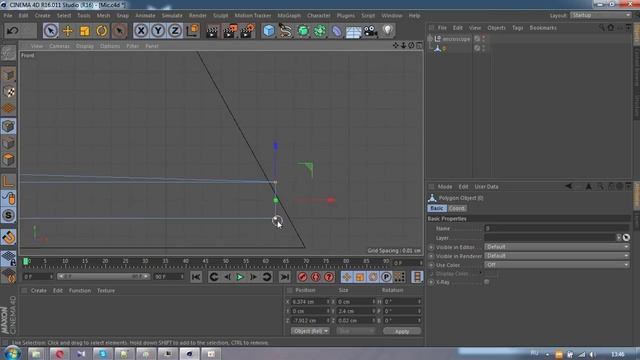Open the Size mode dropdown next to Apply
The width and height of the screenshot is (640, 360).
pyautogui.click(x=356, y=331)
